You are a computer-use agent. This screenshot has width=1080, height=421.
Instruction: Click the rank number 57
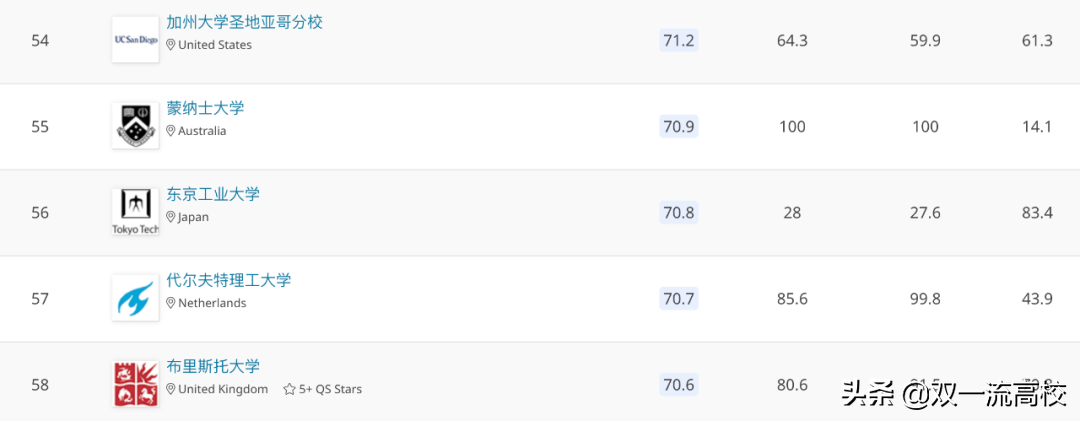click(x=40, y=298)
